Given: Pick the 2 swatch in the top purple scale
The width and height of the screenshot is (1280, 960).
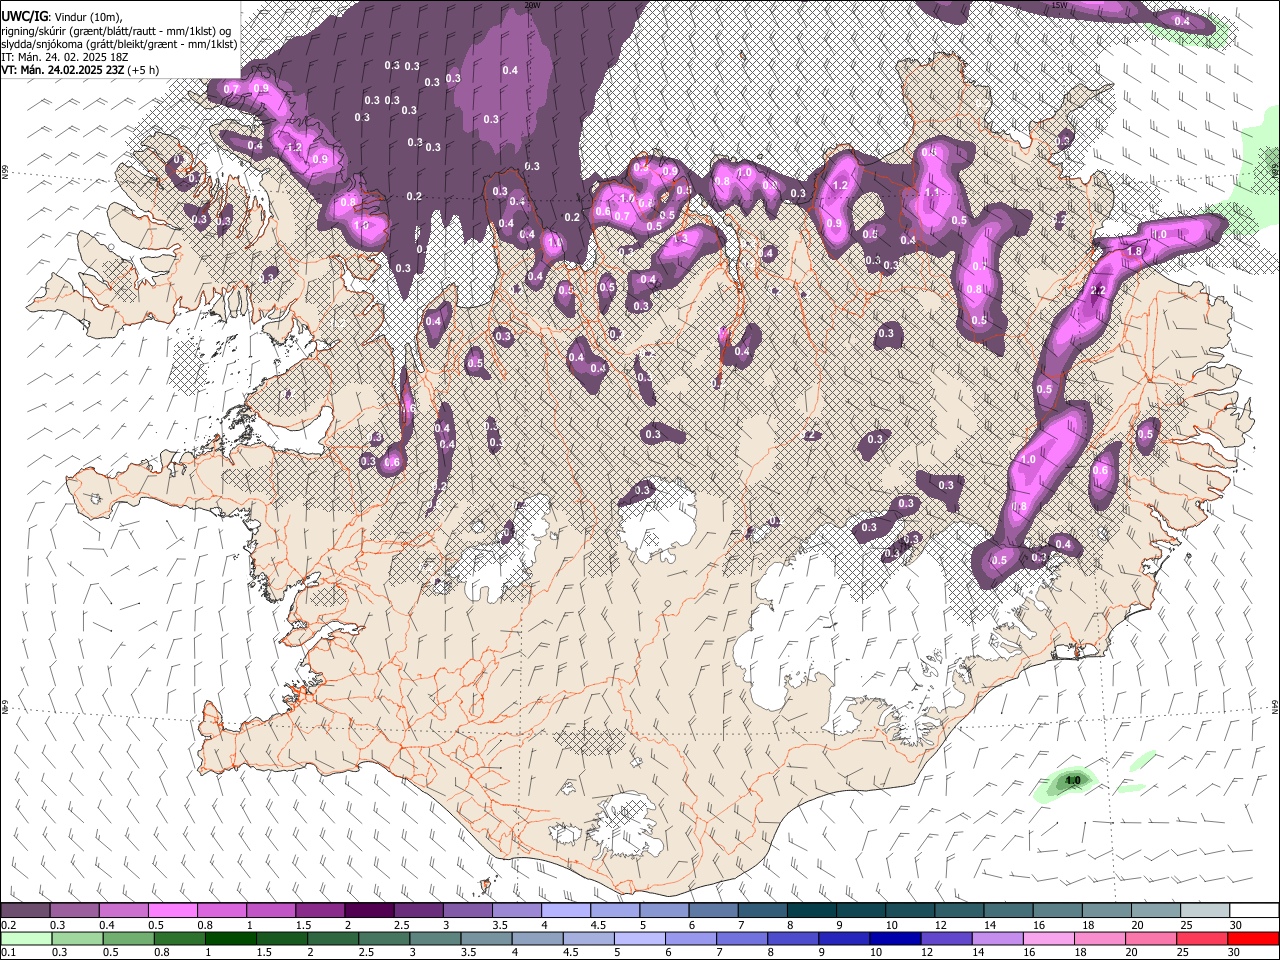Looking at the screenshot, I should click(369, 910).
